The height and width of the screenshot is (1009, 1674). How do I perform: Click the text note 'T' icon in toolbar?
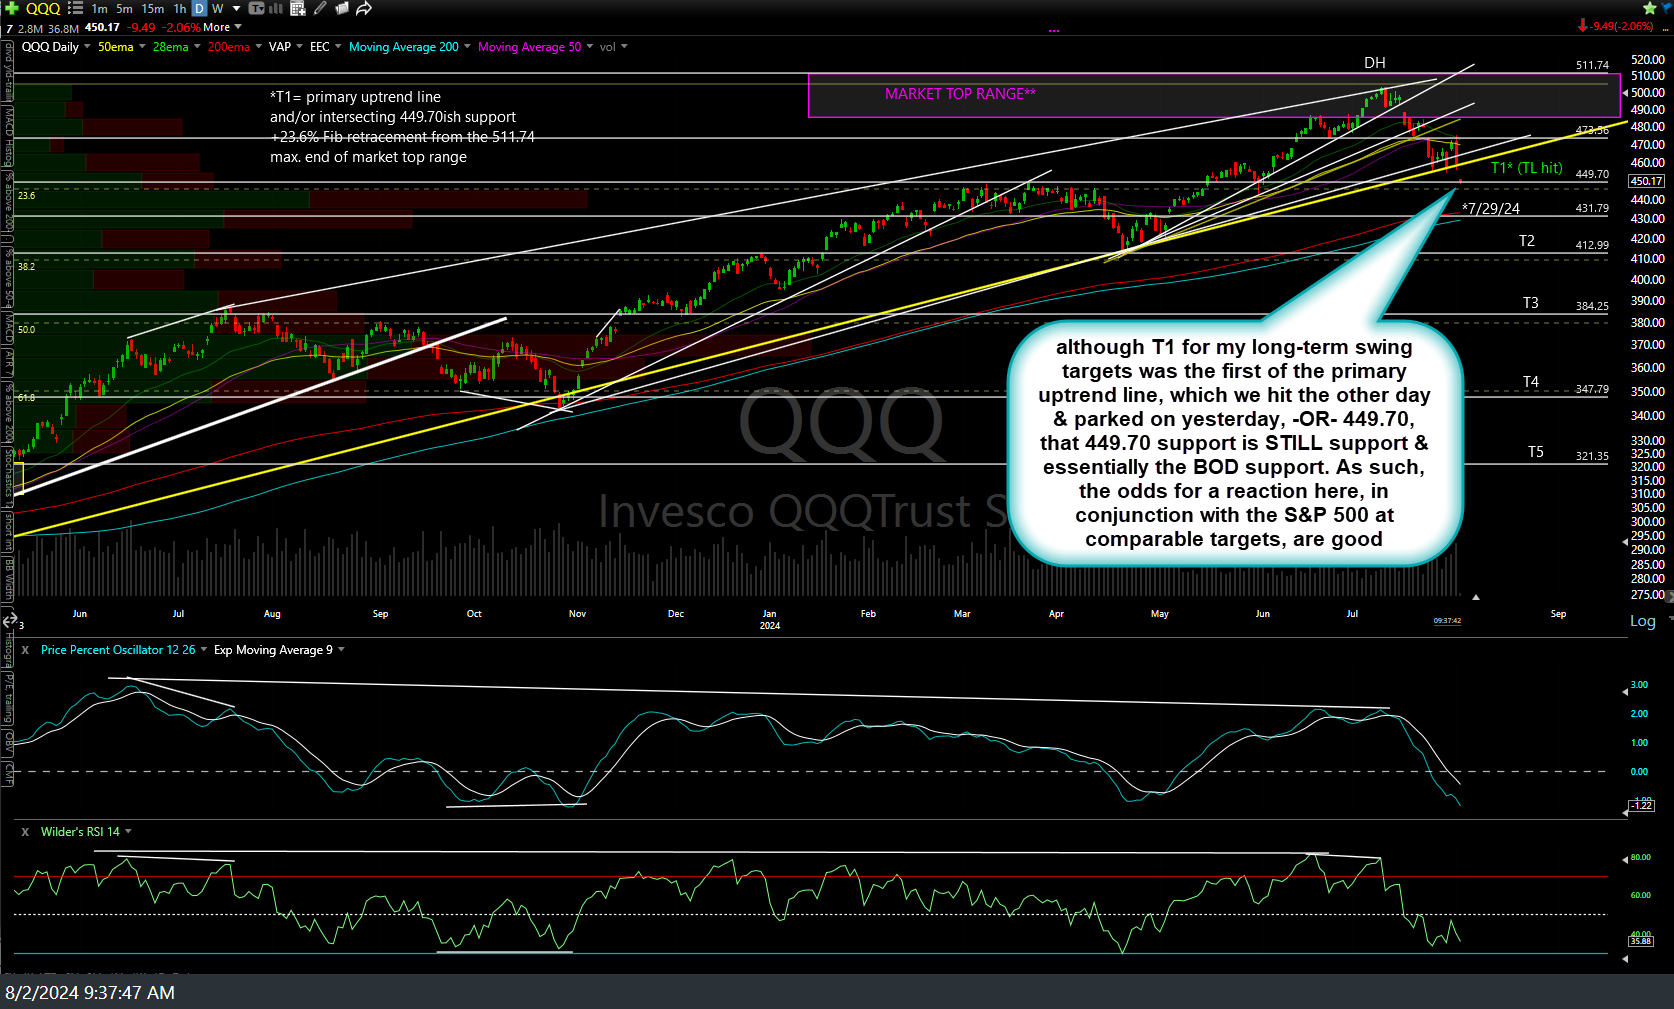(x=256, y=8)
